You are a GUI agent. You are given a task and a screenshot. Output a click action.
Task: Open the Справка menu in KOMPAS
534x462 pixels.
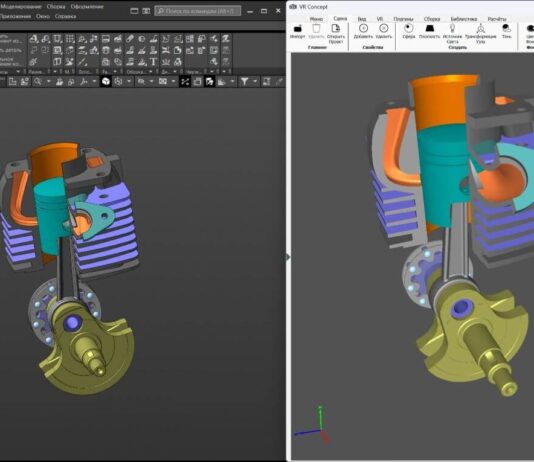(x=65, y=16)
